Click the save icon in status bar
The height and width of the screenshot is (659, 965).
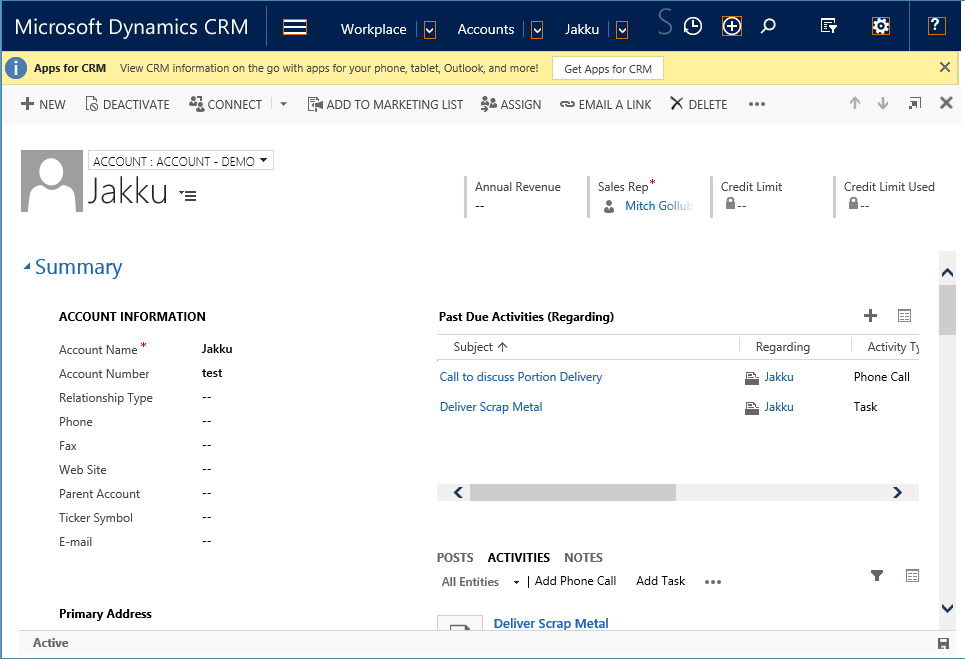click(x=943, y=643)
